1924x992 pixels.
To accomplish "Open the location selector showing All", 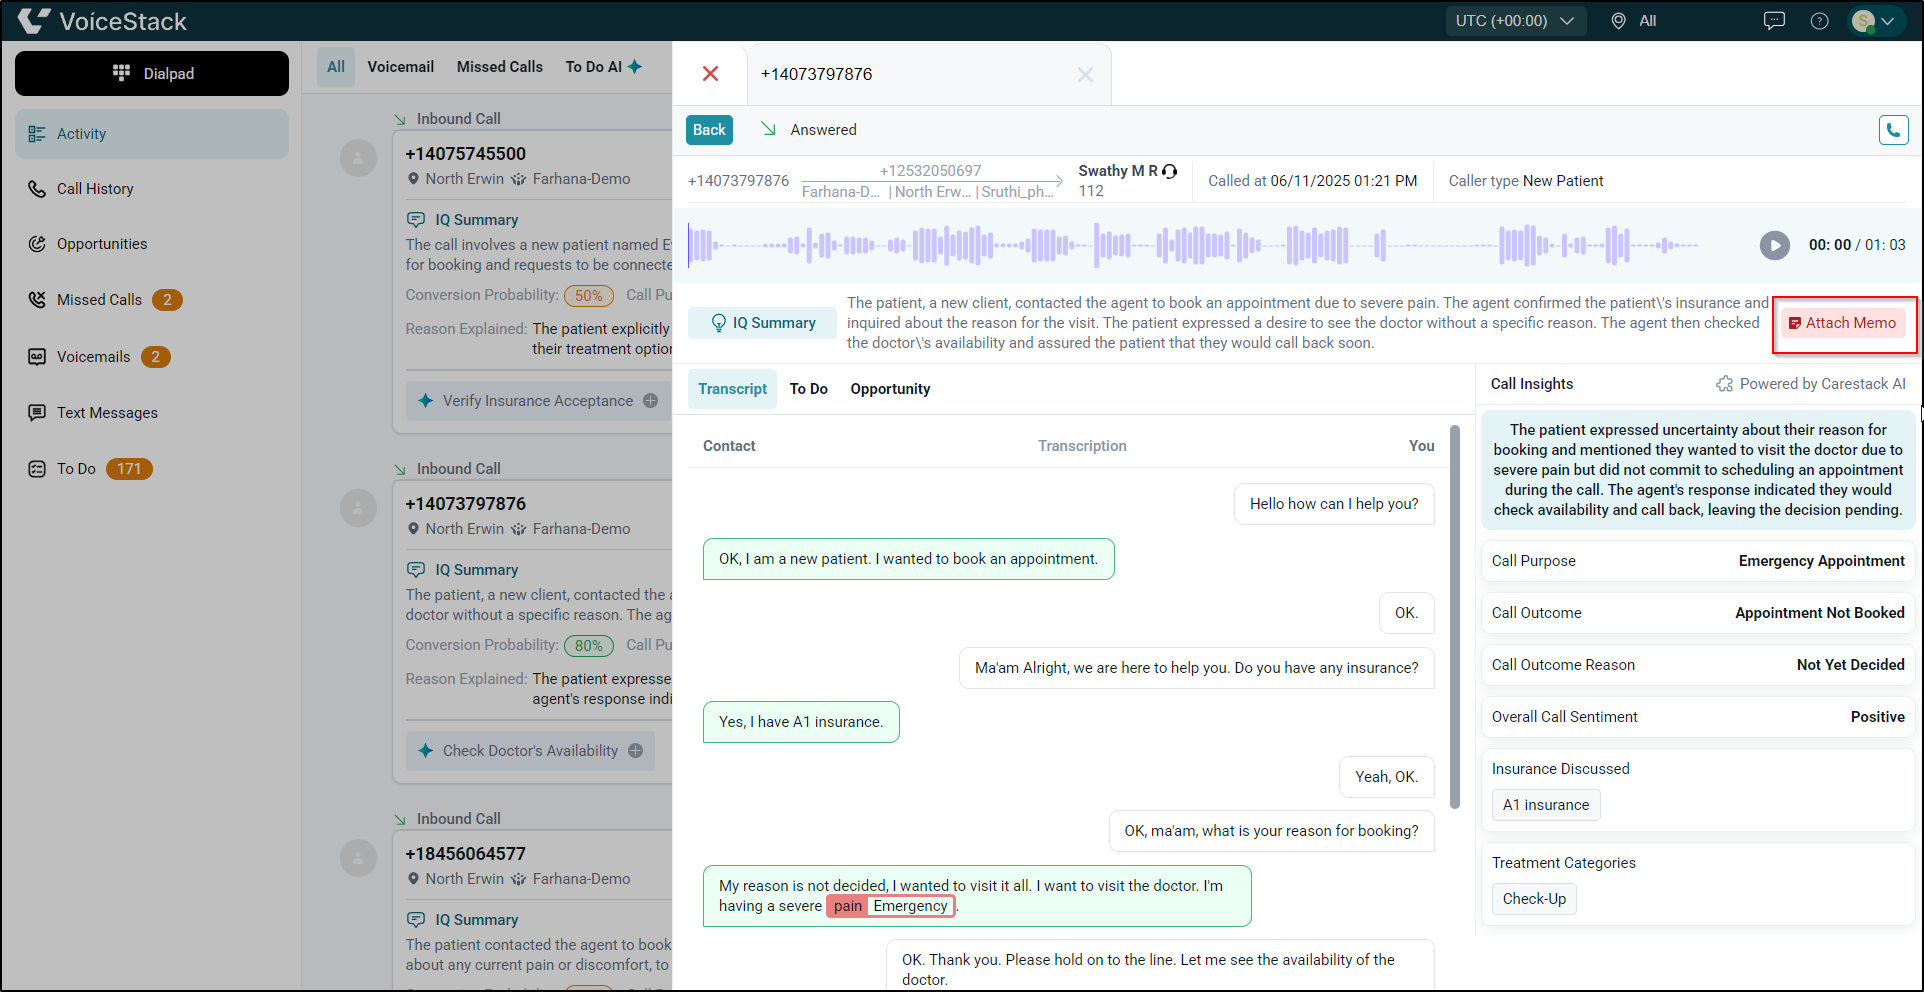I will click(1634, 20).
